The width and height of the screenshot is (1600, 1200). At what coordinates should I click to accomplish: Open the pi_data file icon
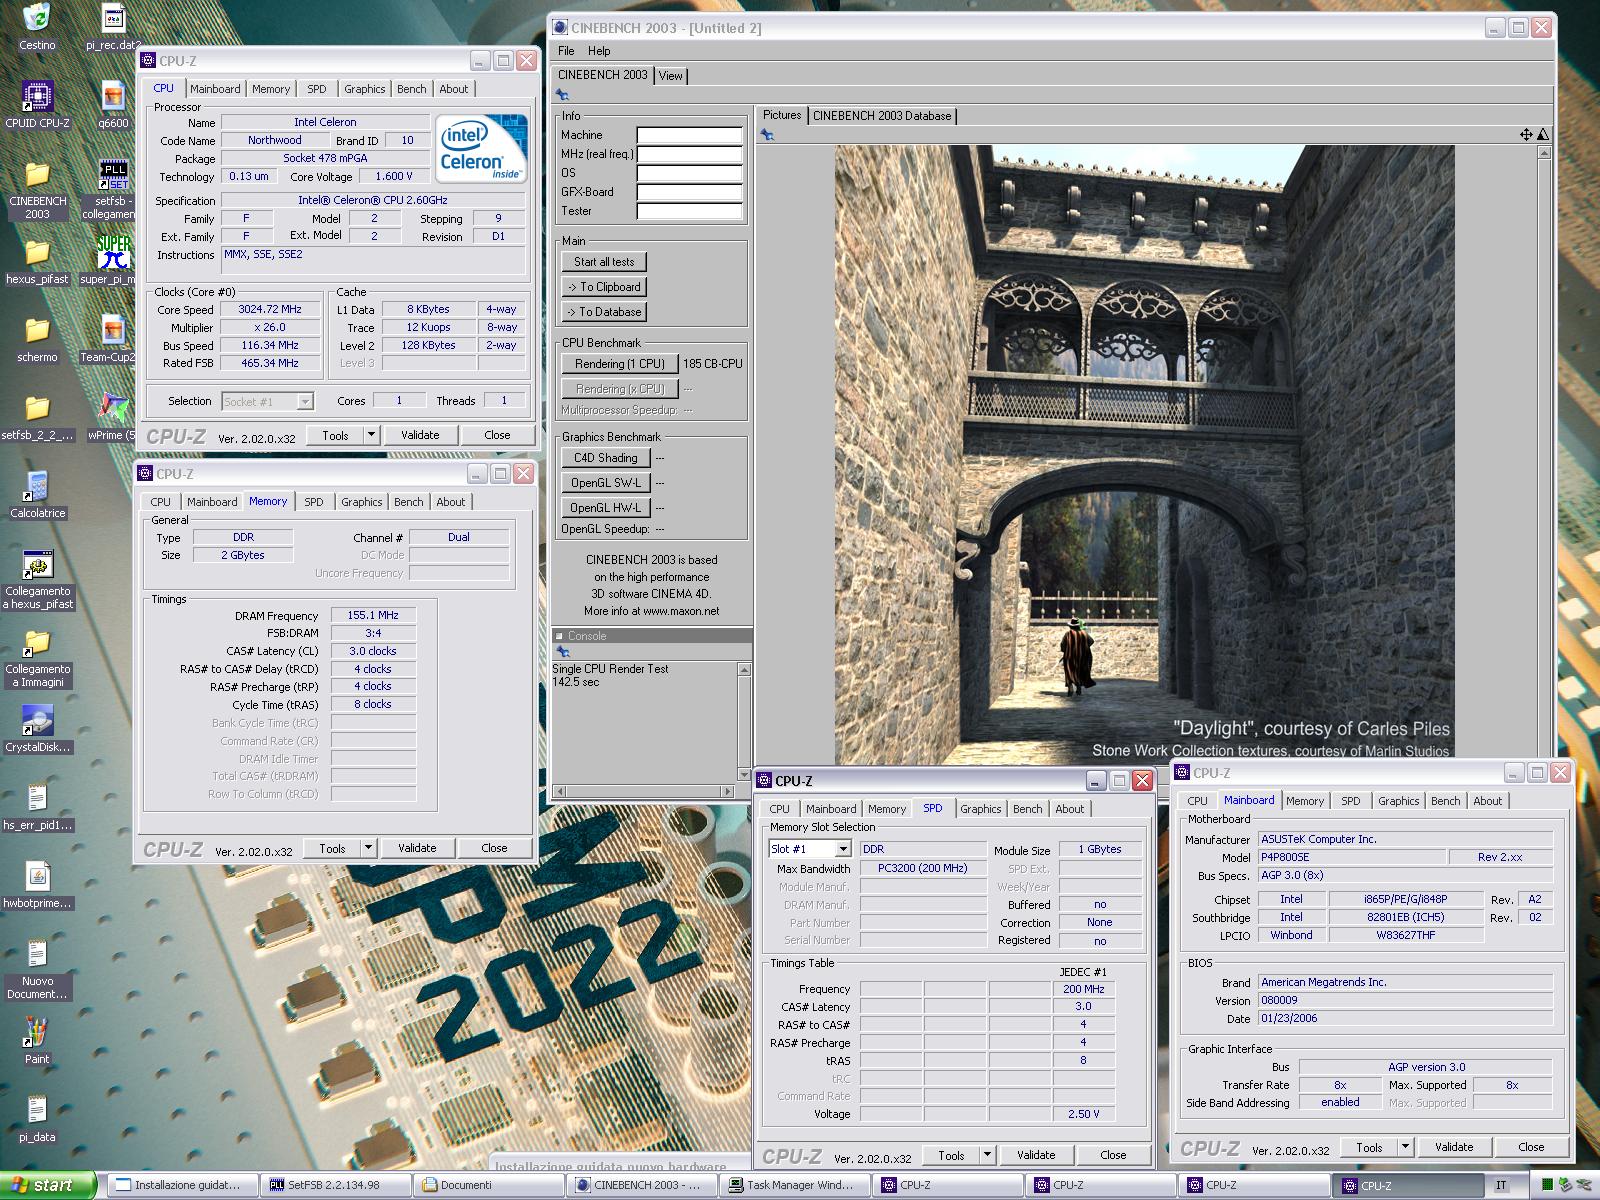click(37, 1111)
